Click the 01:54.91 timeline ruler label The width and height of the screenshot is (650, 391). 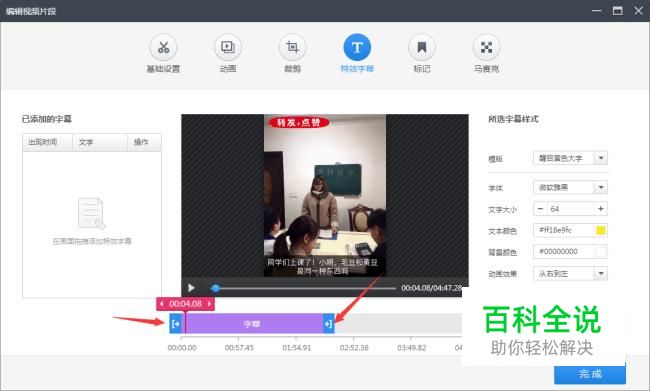296,347
